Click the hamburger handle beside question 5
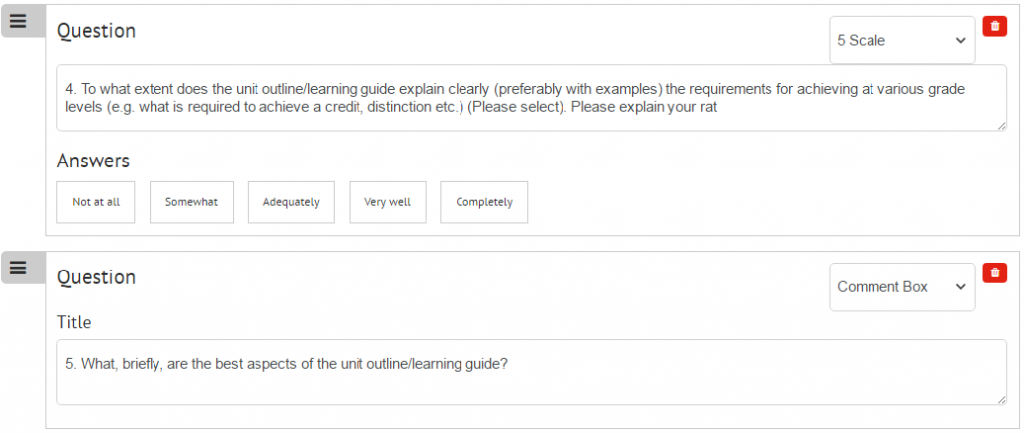This screenshot has width=1024, height=433. [x=18, y=268]
